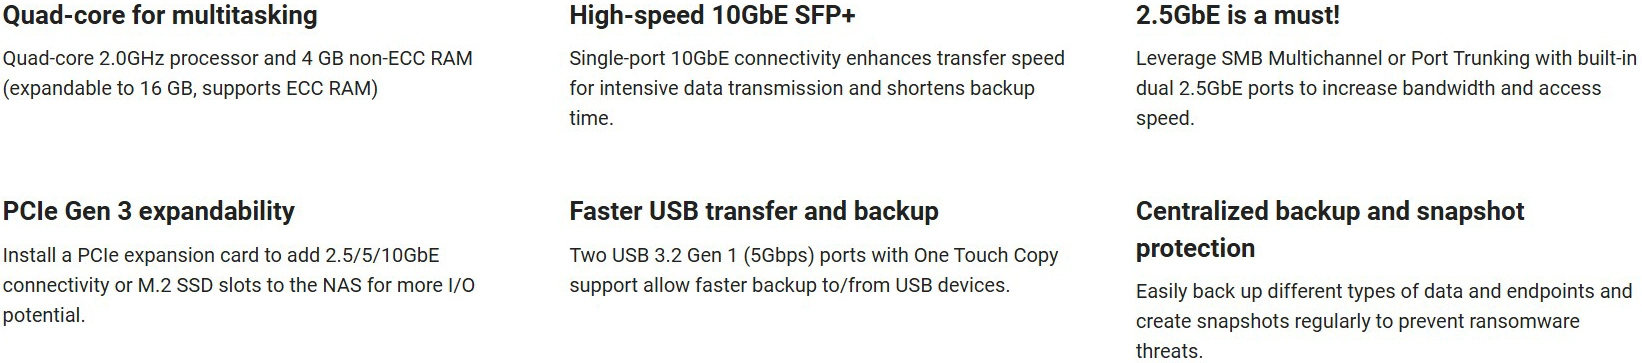
Task: Click the single-port 10GbE connectivity paragraph
Action: pos(817,88)
